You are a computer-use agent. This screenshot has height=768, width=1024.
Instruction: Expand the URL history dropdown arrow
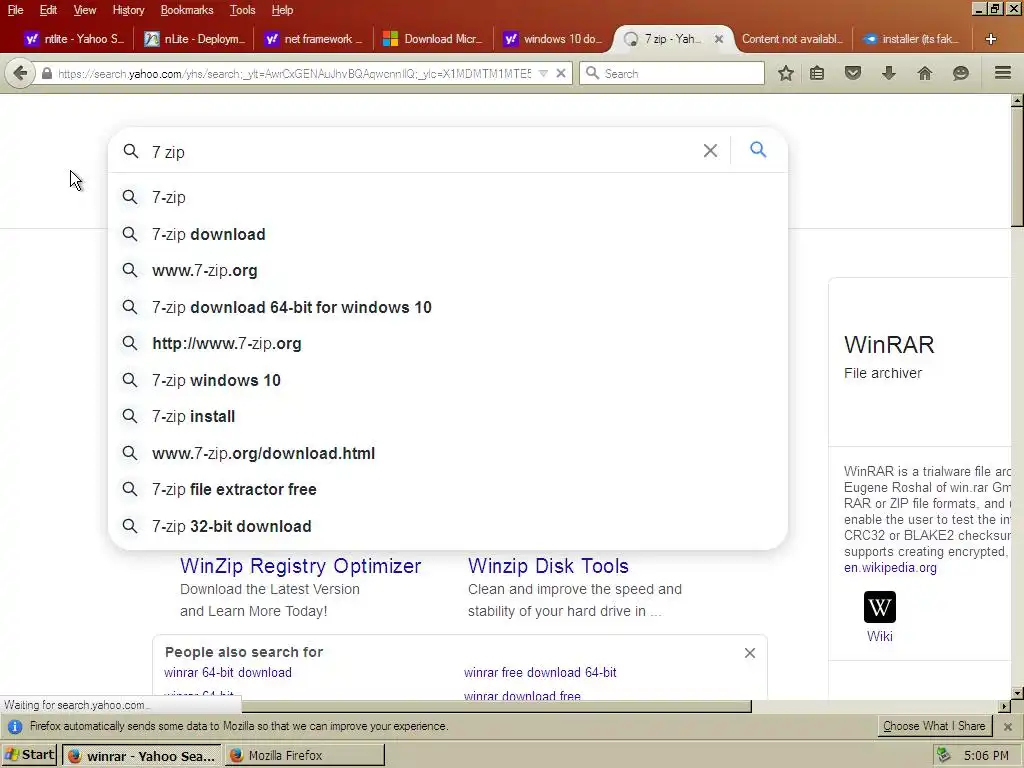(543, 73)
